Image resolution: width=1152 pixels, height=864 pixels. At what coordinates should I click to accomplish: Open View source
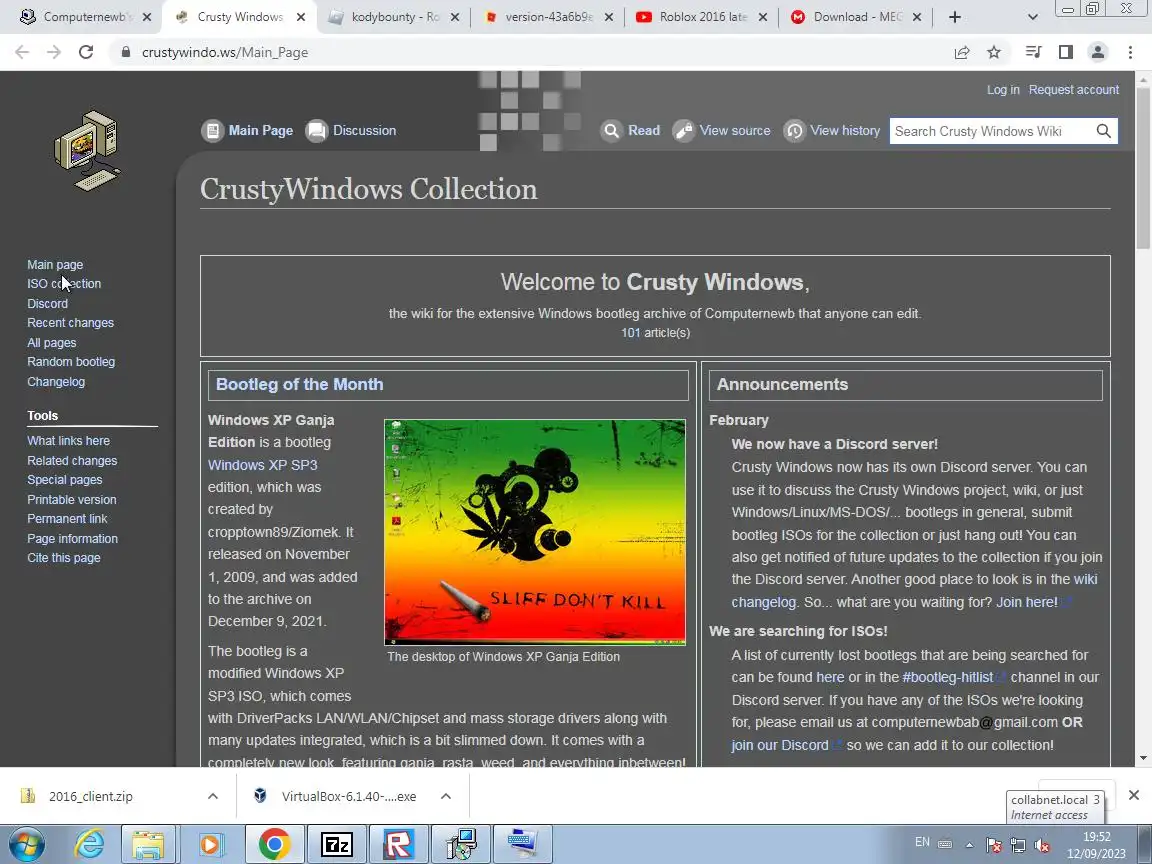coord(721,131)
